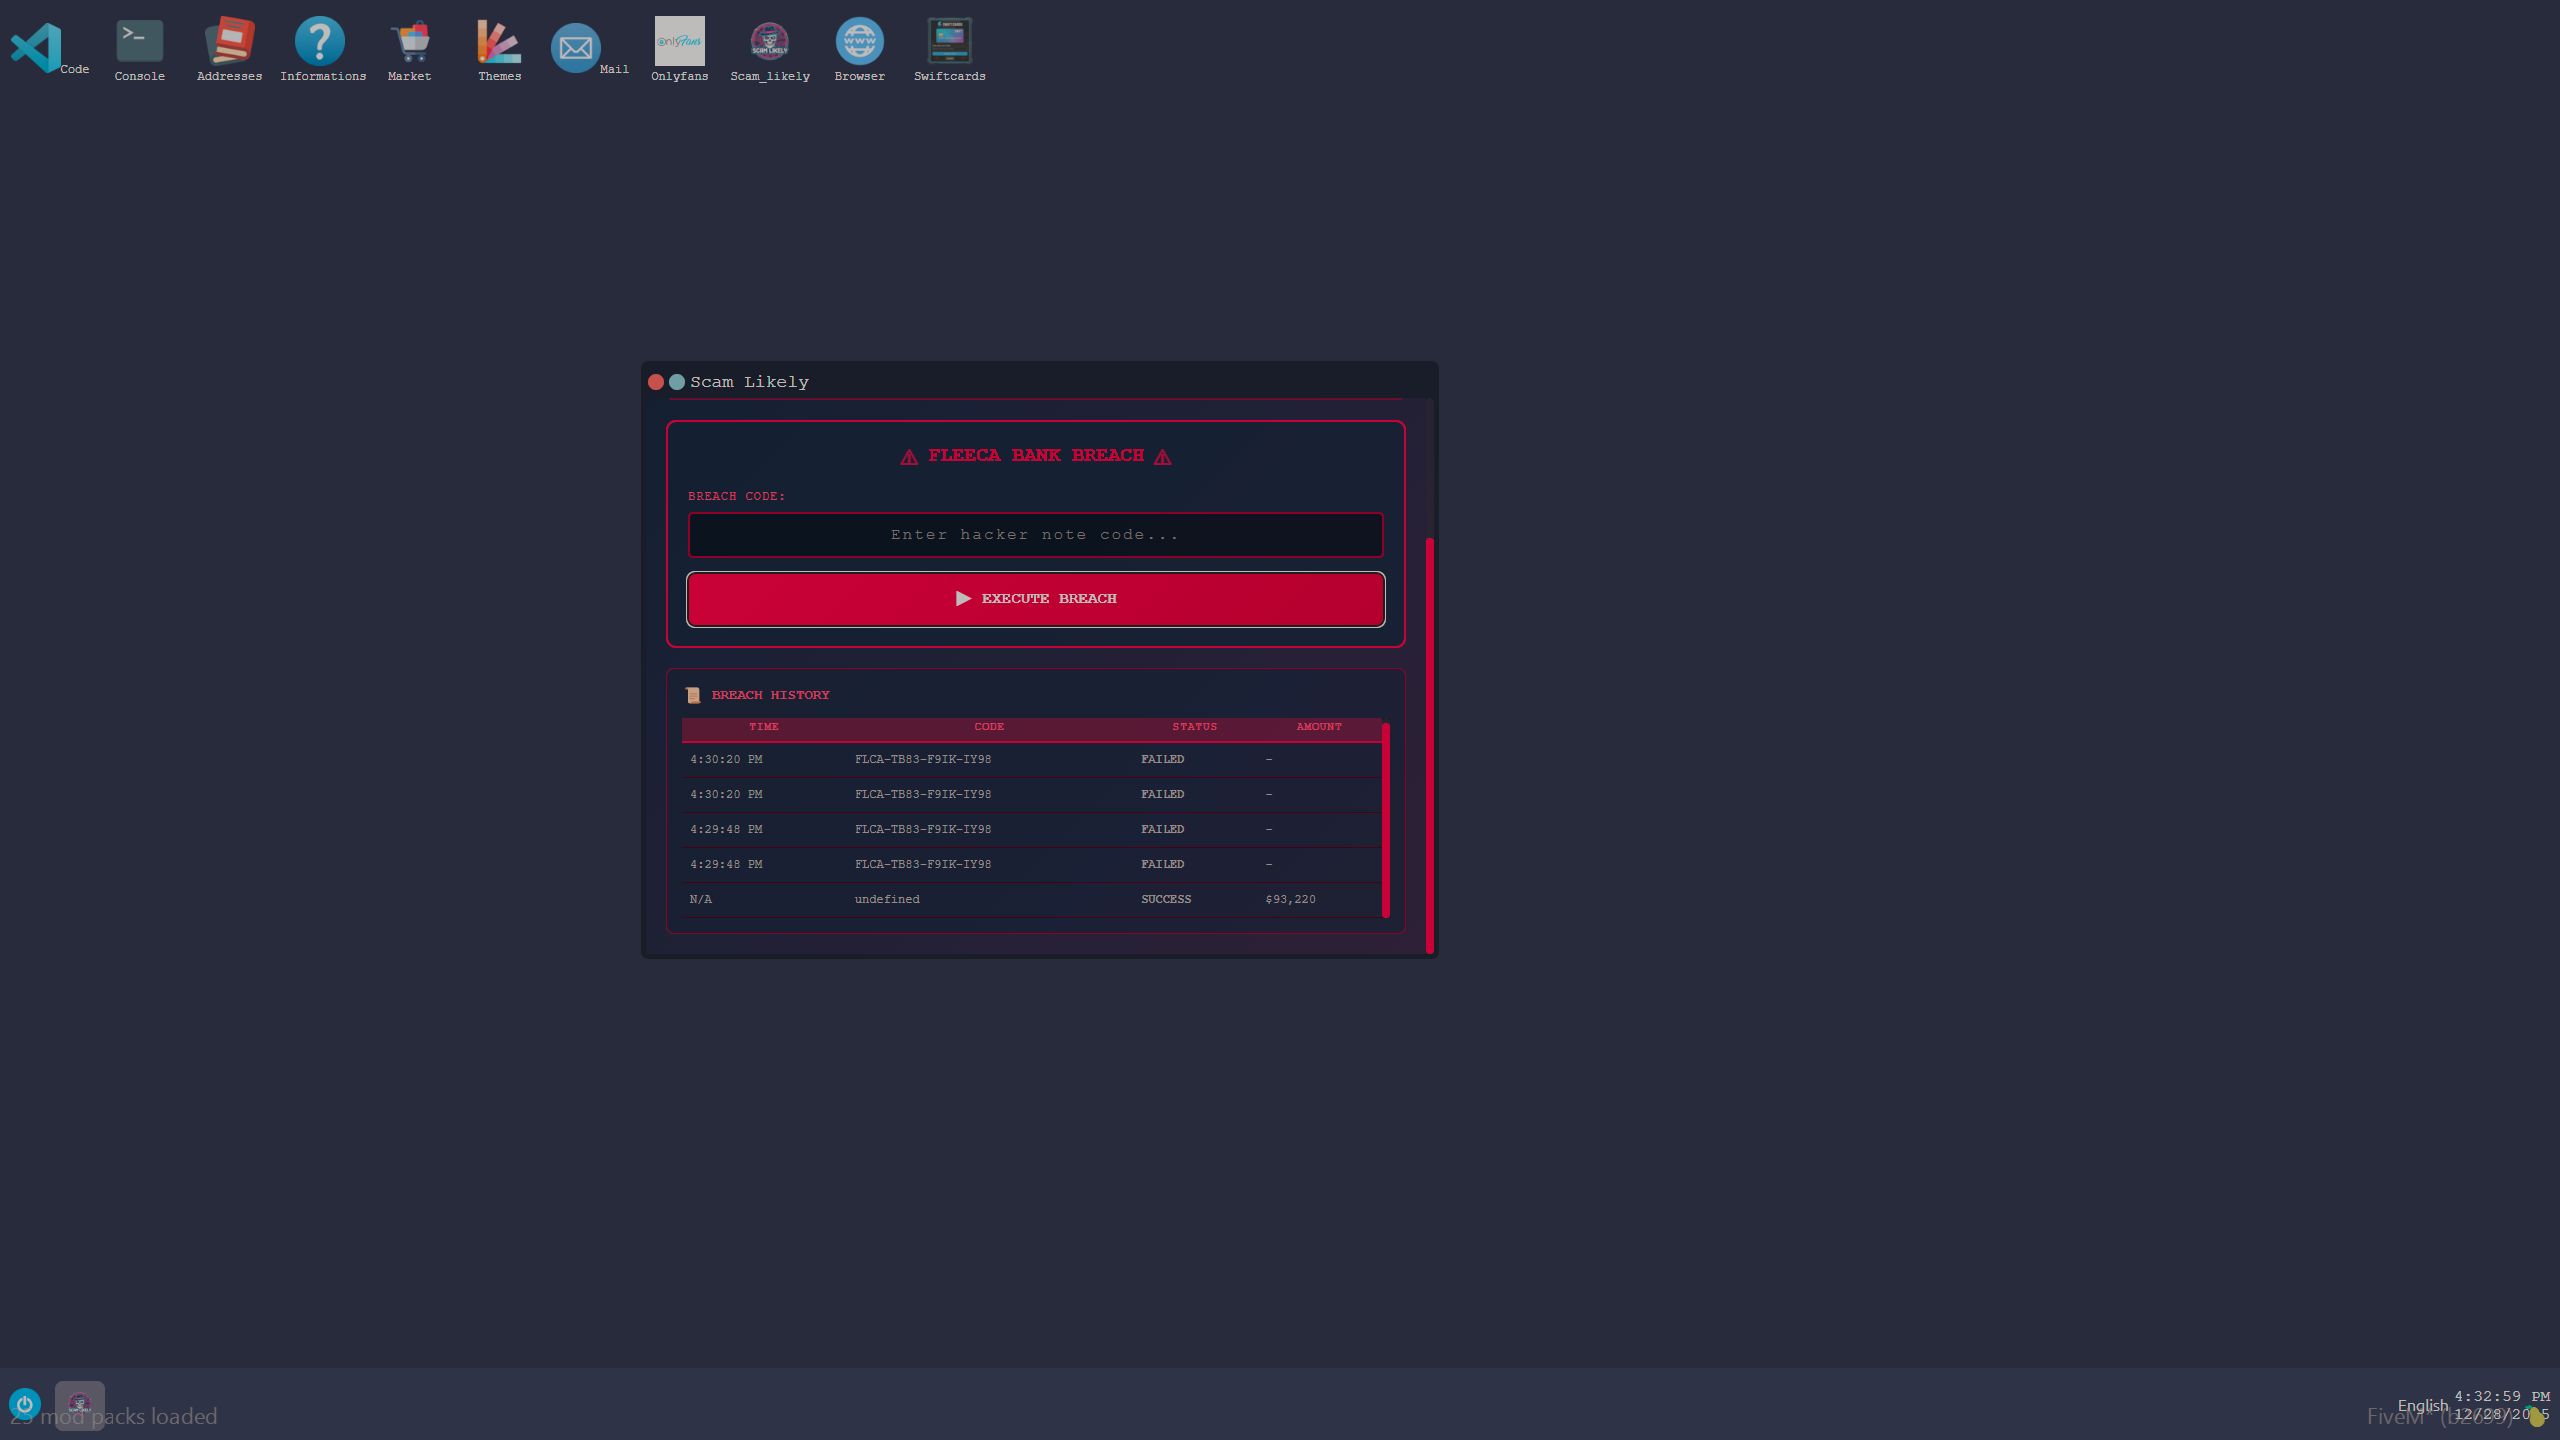The width and height of the screenshot is (2560, 1440).
Task: Open the Code desktop icon
Action: click(37, 47)
